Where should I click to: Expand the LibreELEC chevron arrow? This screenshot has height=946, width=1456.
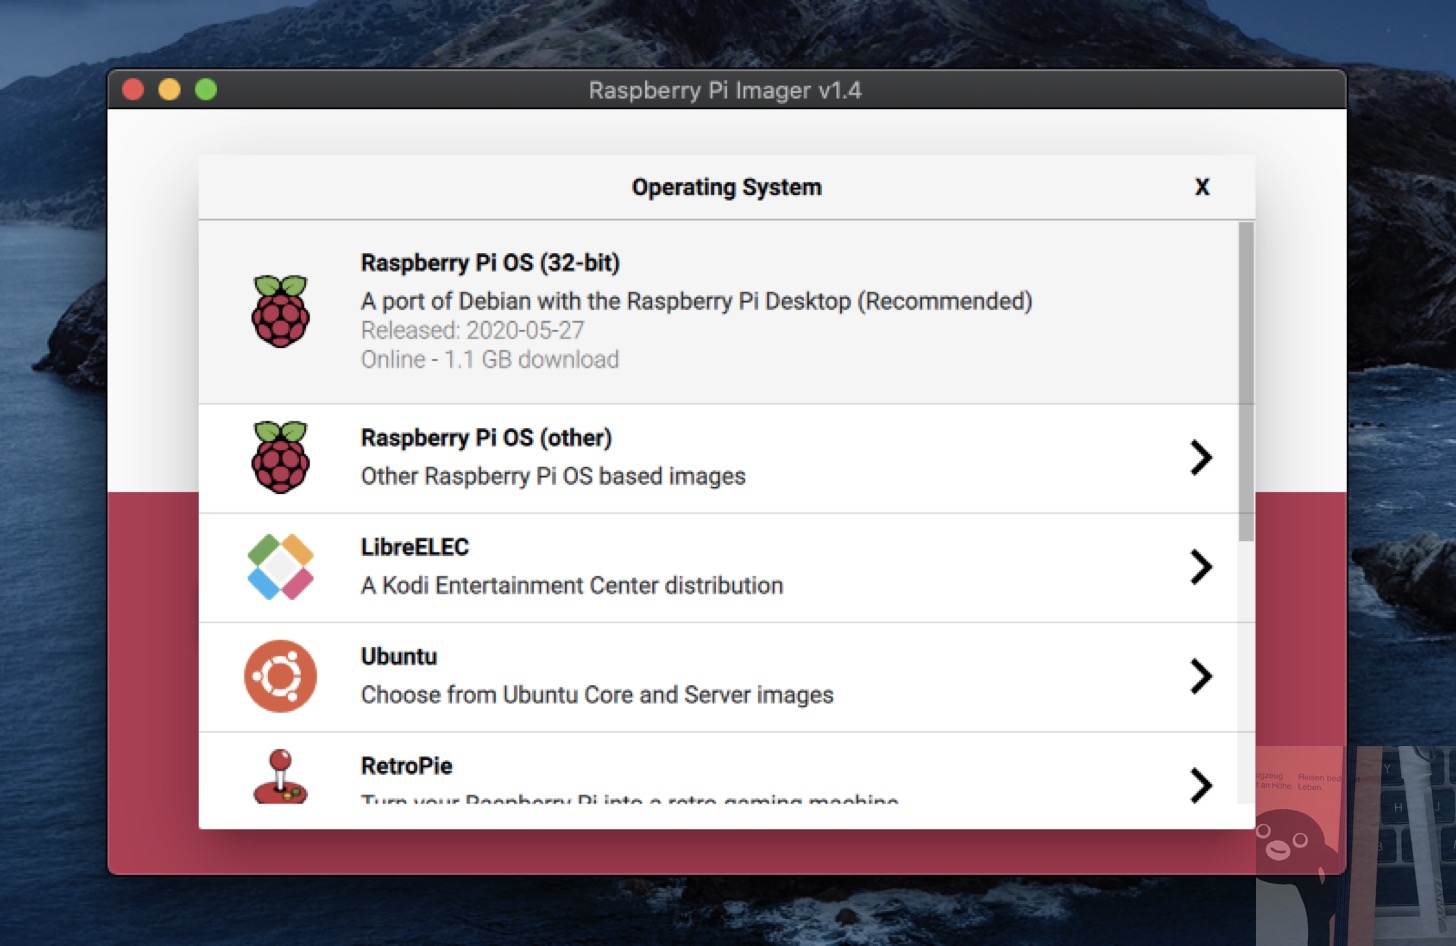(1201, 567)
